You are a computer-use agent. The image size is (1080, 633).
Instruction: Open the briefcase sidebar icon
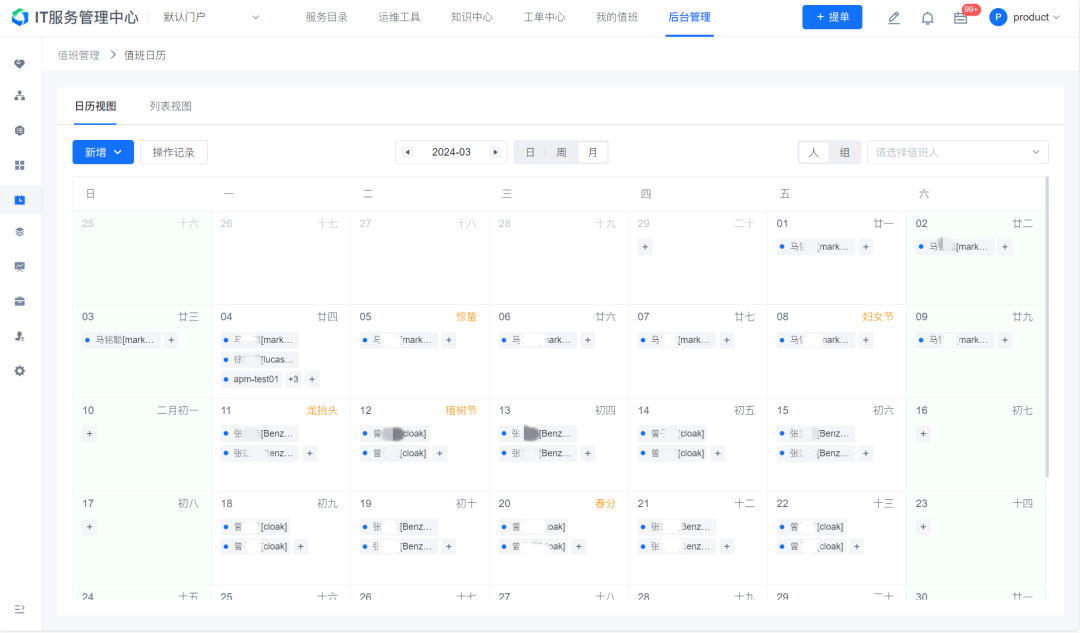[20, 301]
